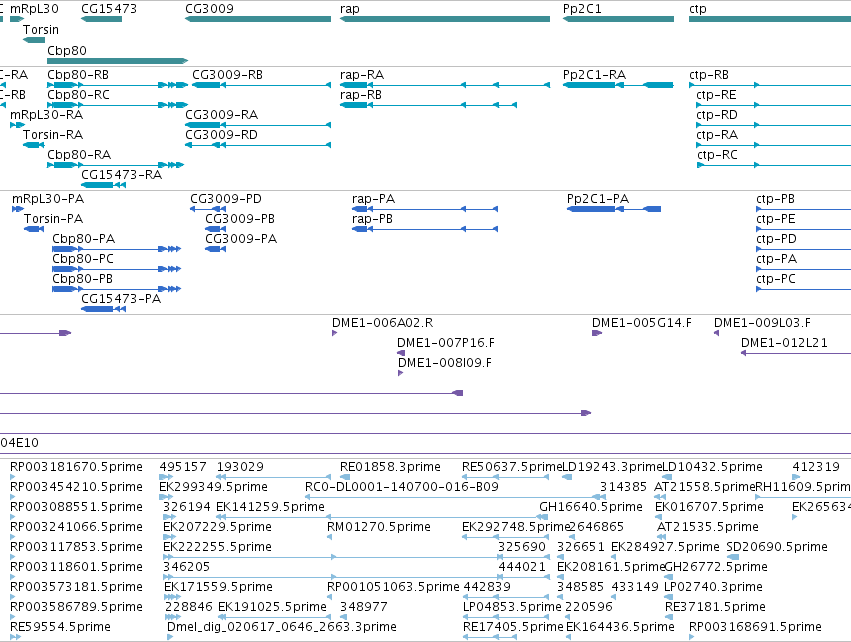Screen dimensions: 851x642
Task: Select protein Torsin-PA
Action: (34, 229)
